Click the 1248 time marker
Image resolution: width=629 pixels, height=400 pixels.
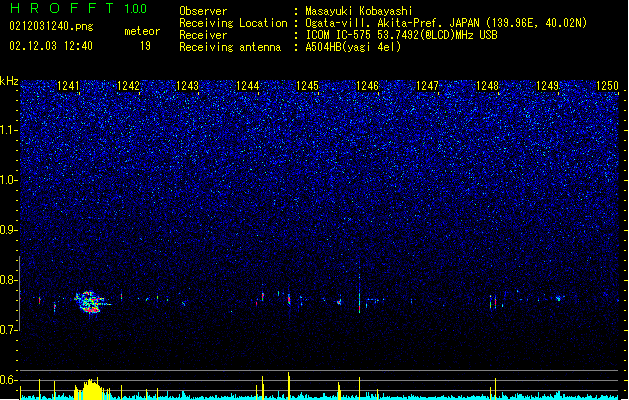click(x=487, y=86)
